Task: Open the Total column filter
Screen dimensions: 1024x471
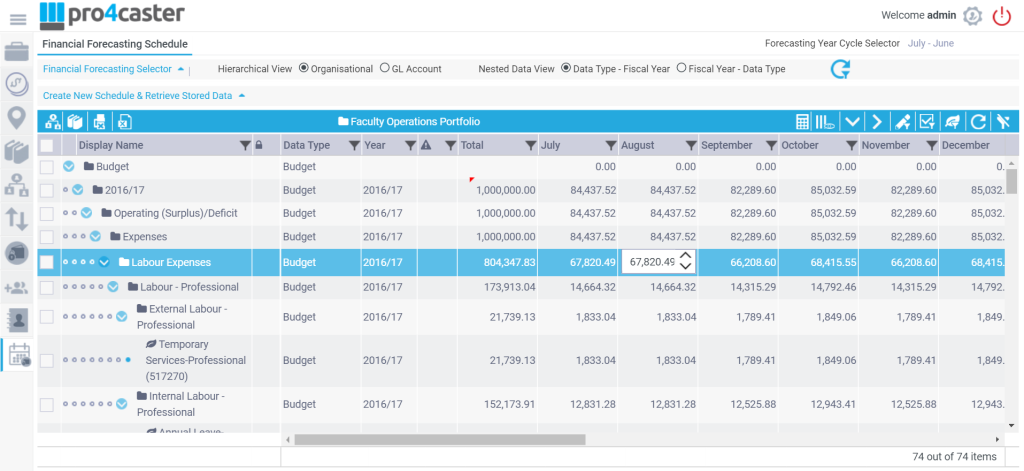Action: tap(530, 146)
